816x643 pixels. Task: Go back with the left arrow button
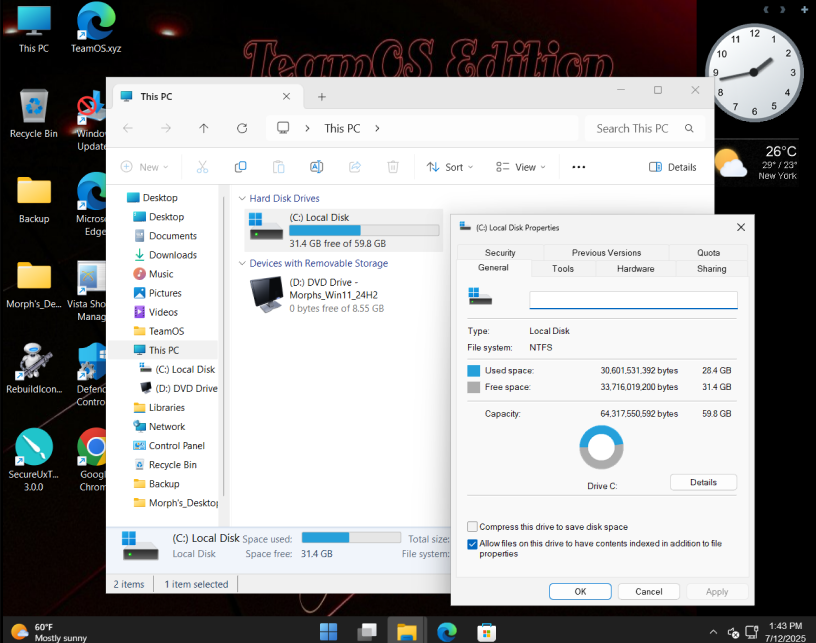pyautogui.click(x=128, y=128)
